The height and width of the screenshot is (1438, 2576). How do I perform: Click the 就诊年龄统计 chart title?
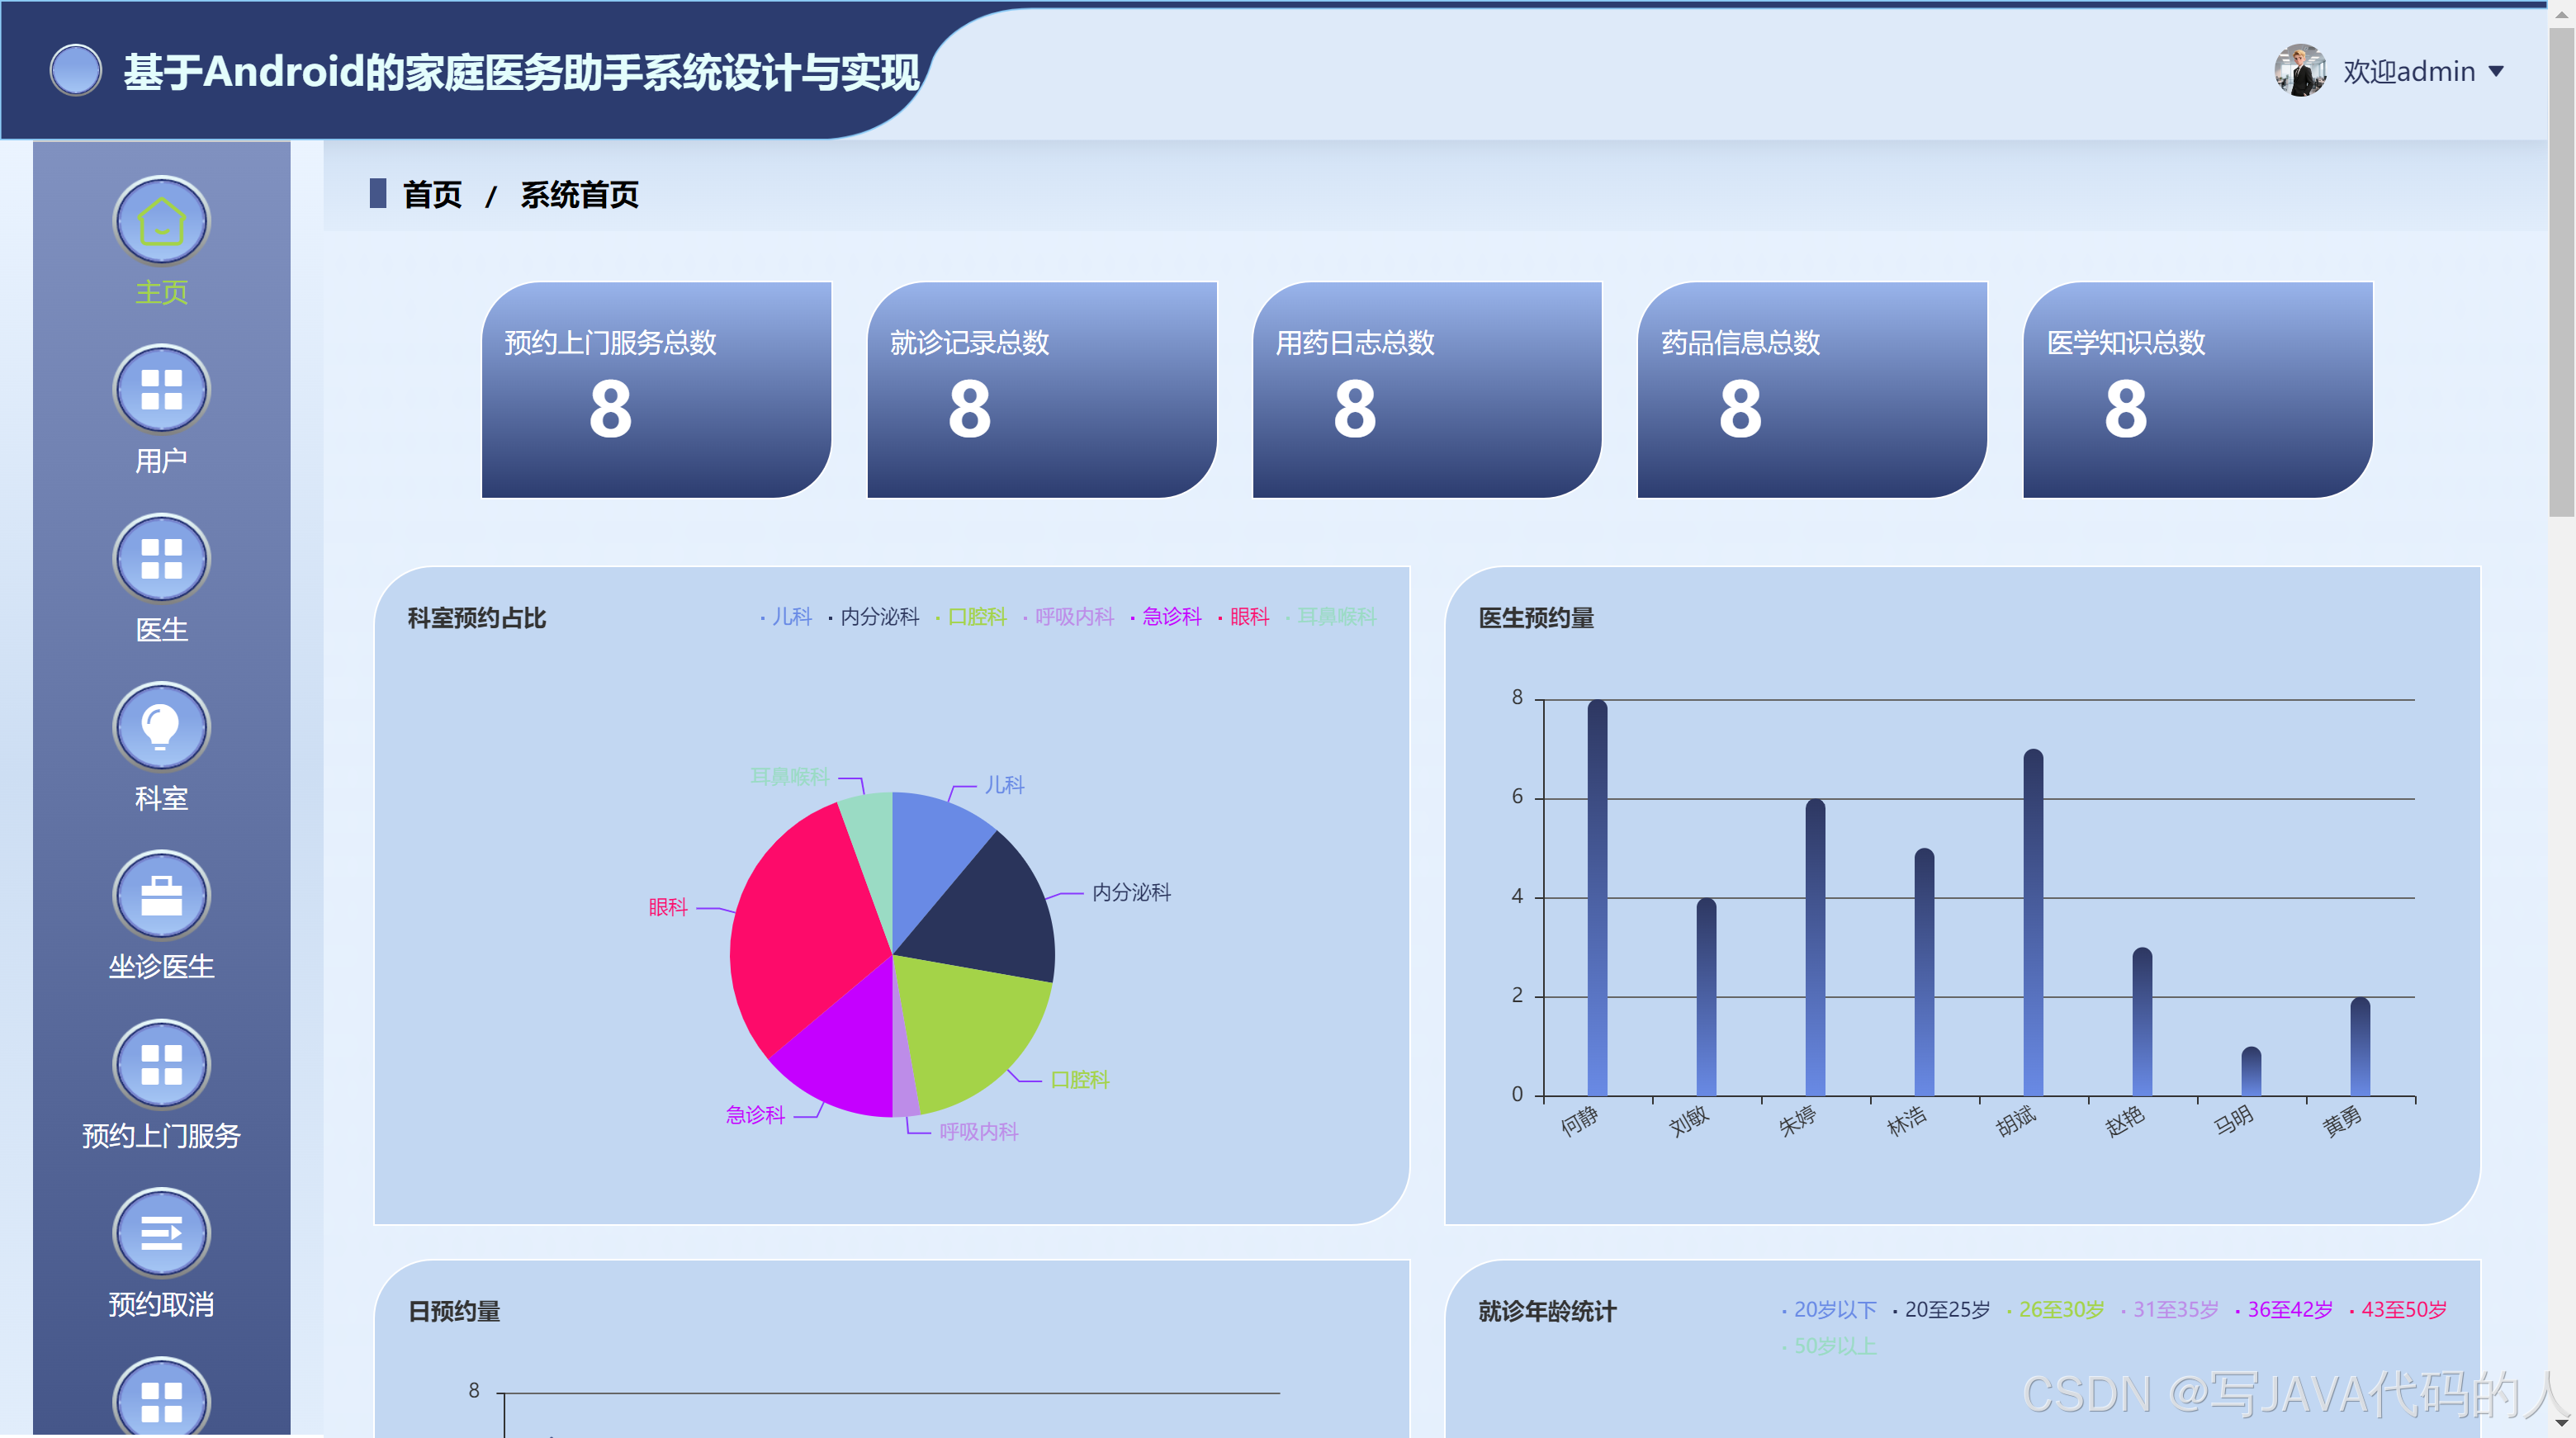click(1547, 1311)
